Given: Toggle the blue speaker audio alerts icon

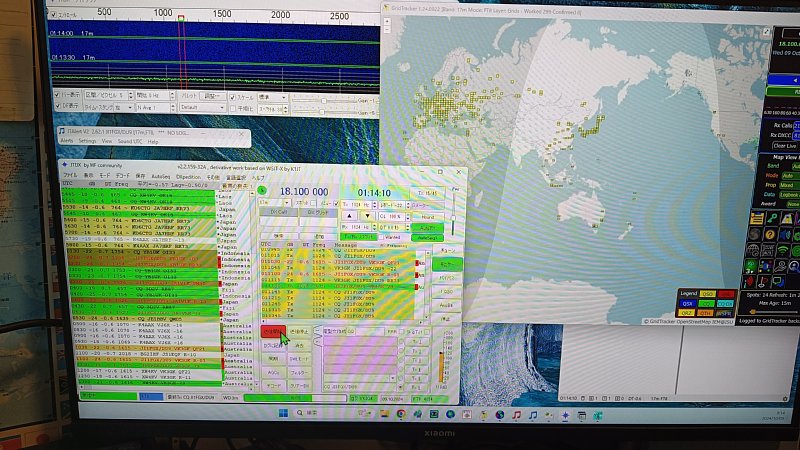Looking at the screenshot, I should pos(785,234).
